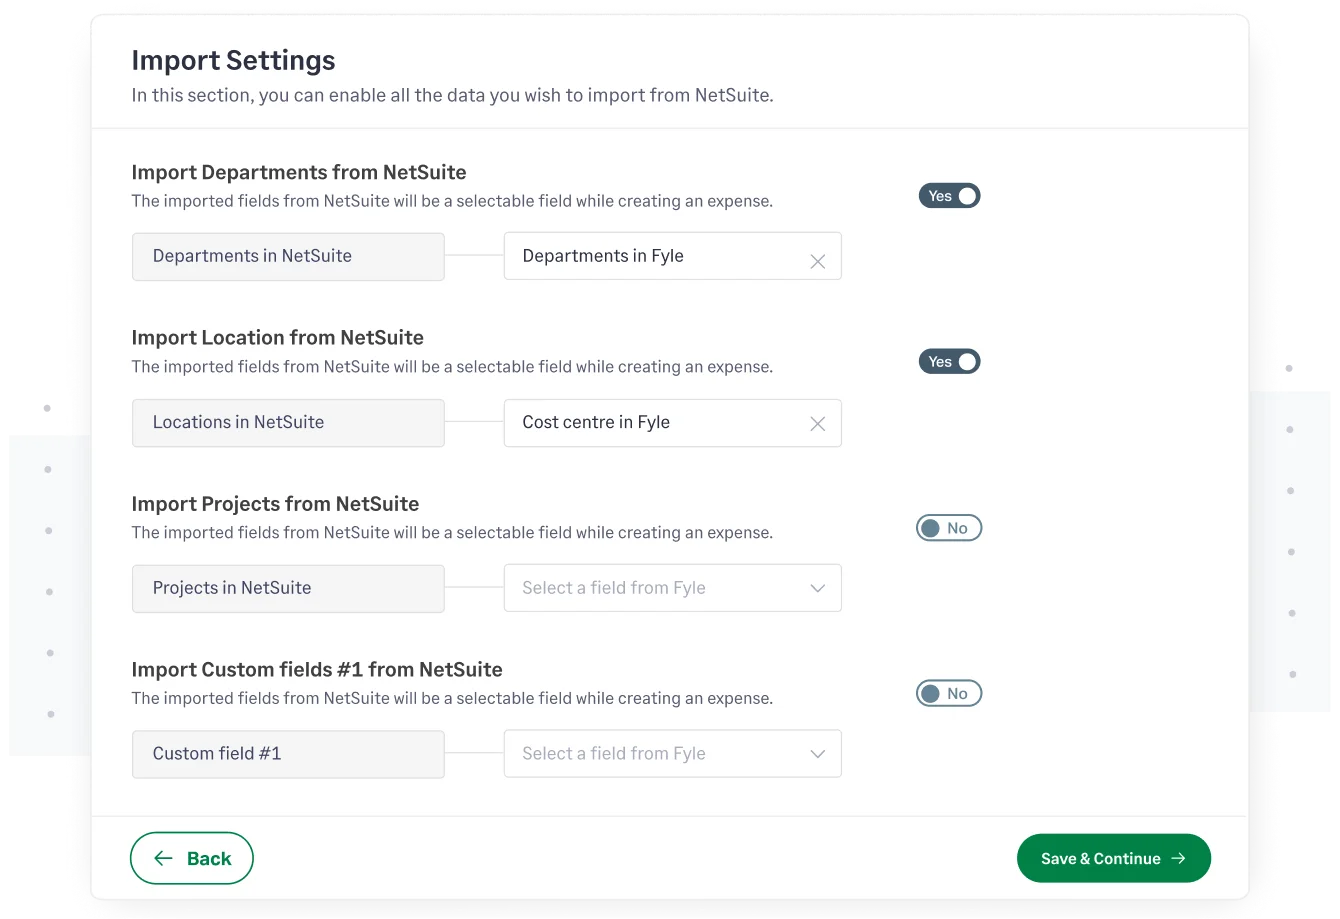Turn off Import Departments from NetSuite toggle
1340x919 pixels.
tap(950, 196)
